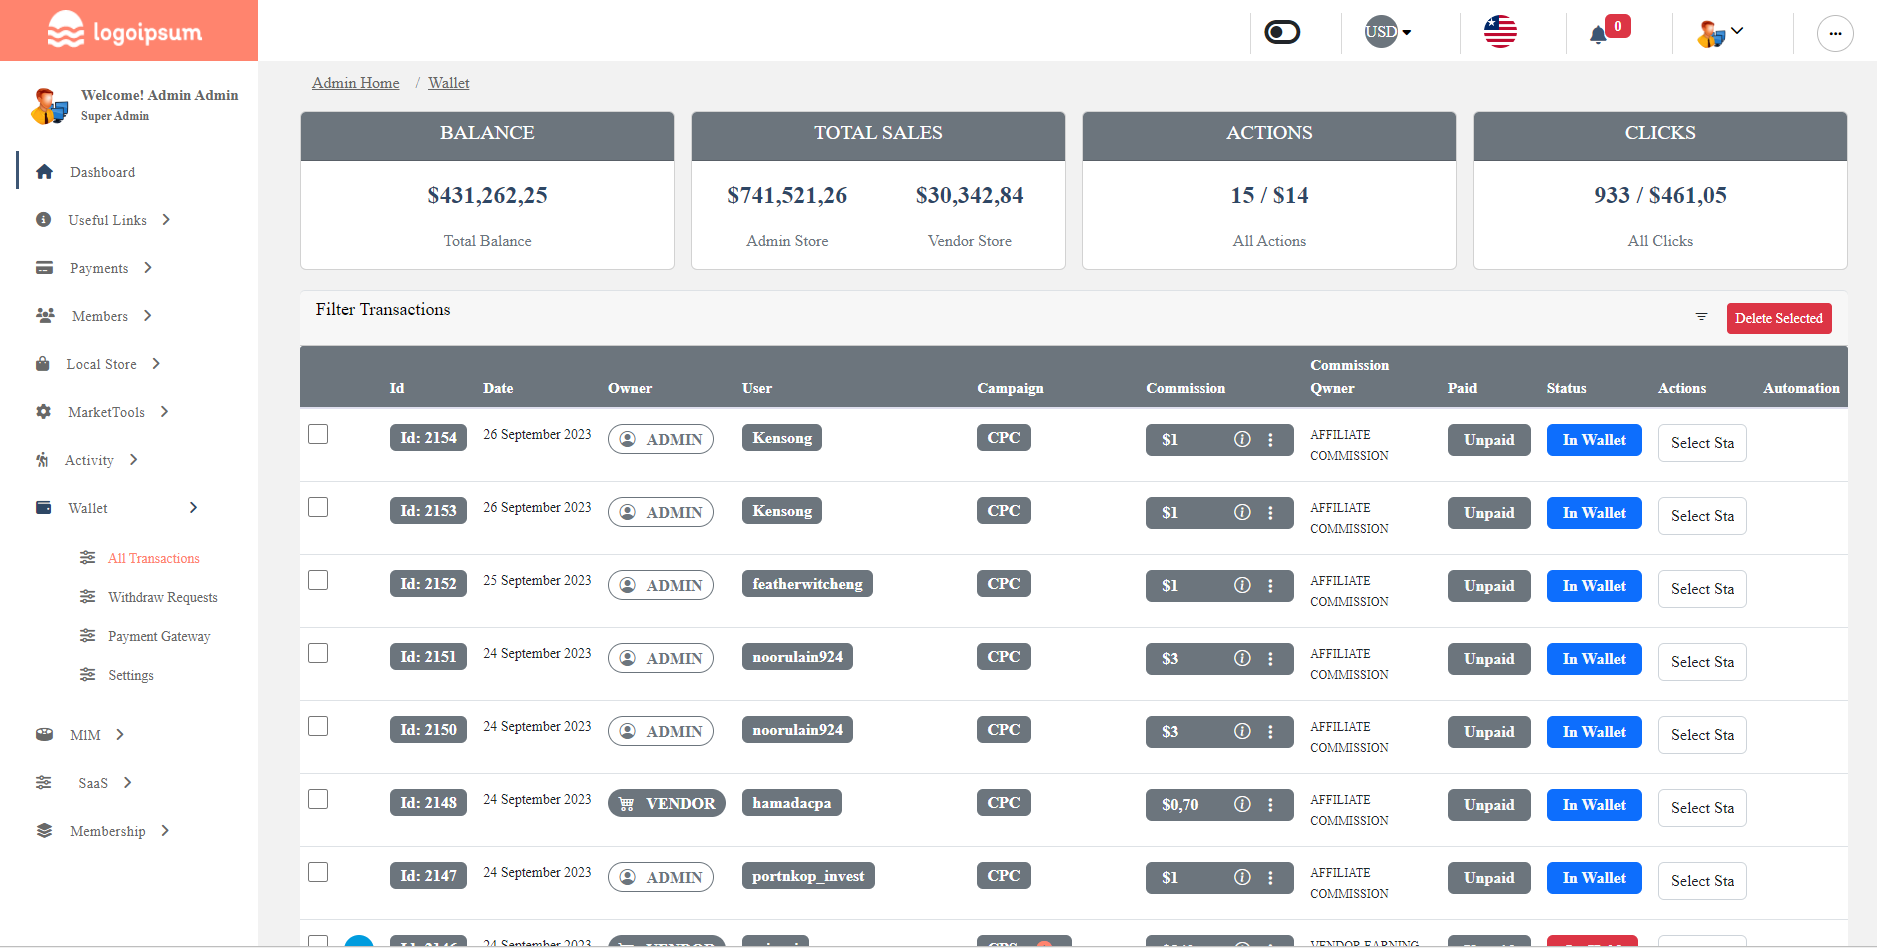Image resolution: width=1877 pixels, height=948 pixels.
Task: Open the Admin Home breadcrumb link
Action: pyautogui.click(x=355, y=82)
